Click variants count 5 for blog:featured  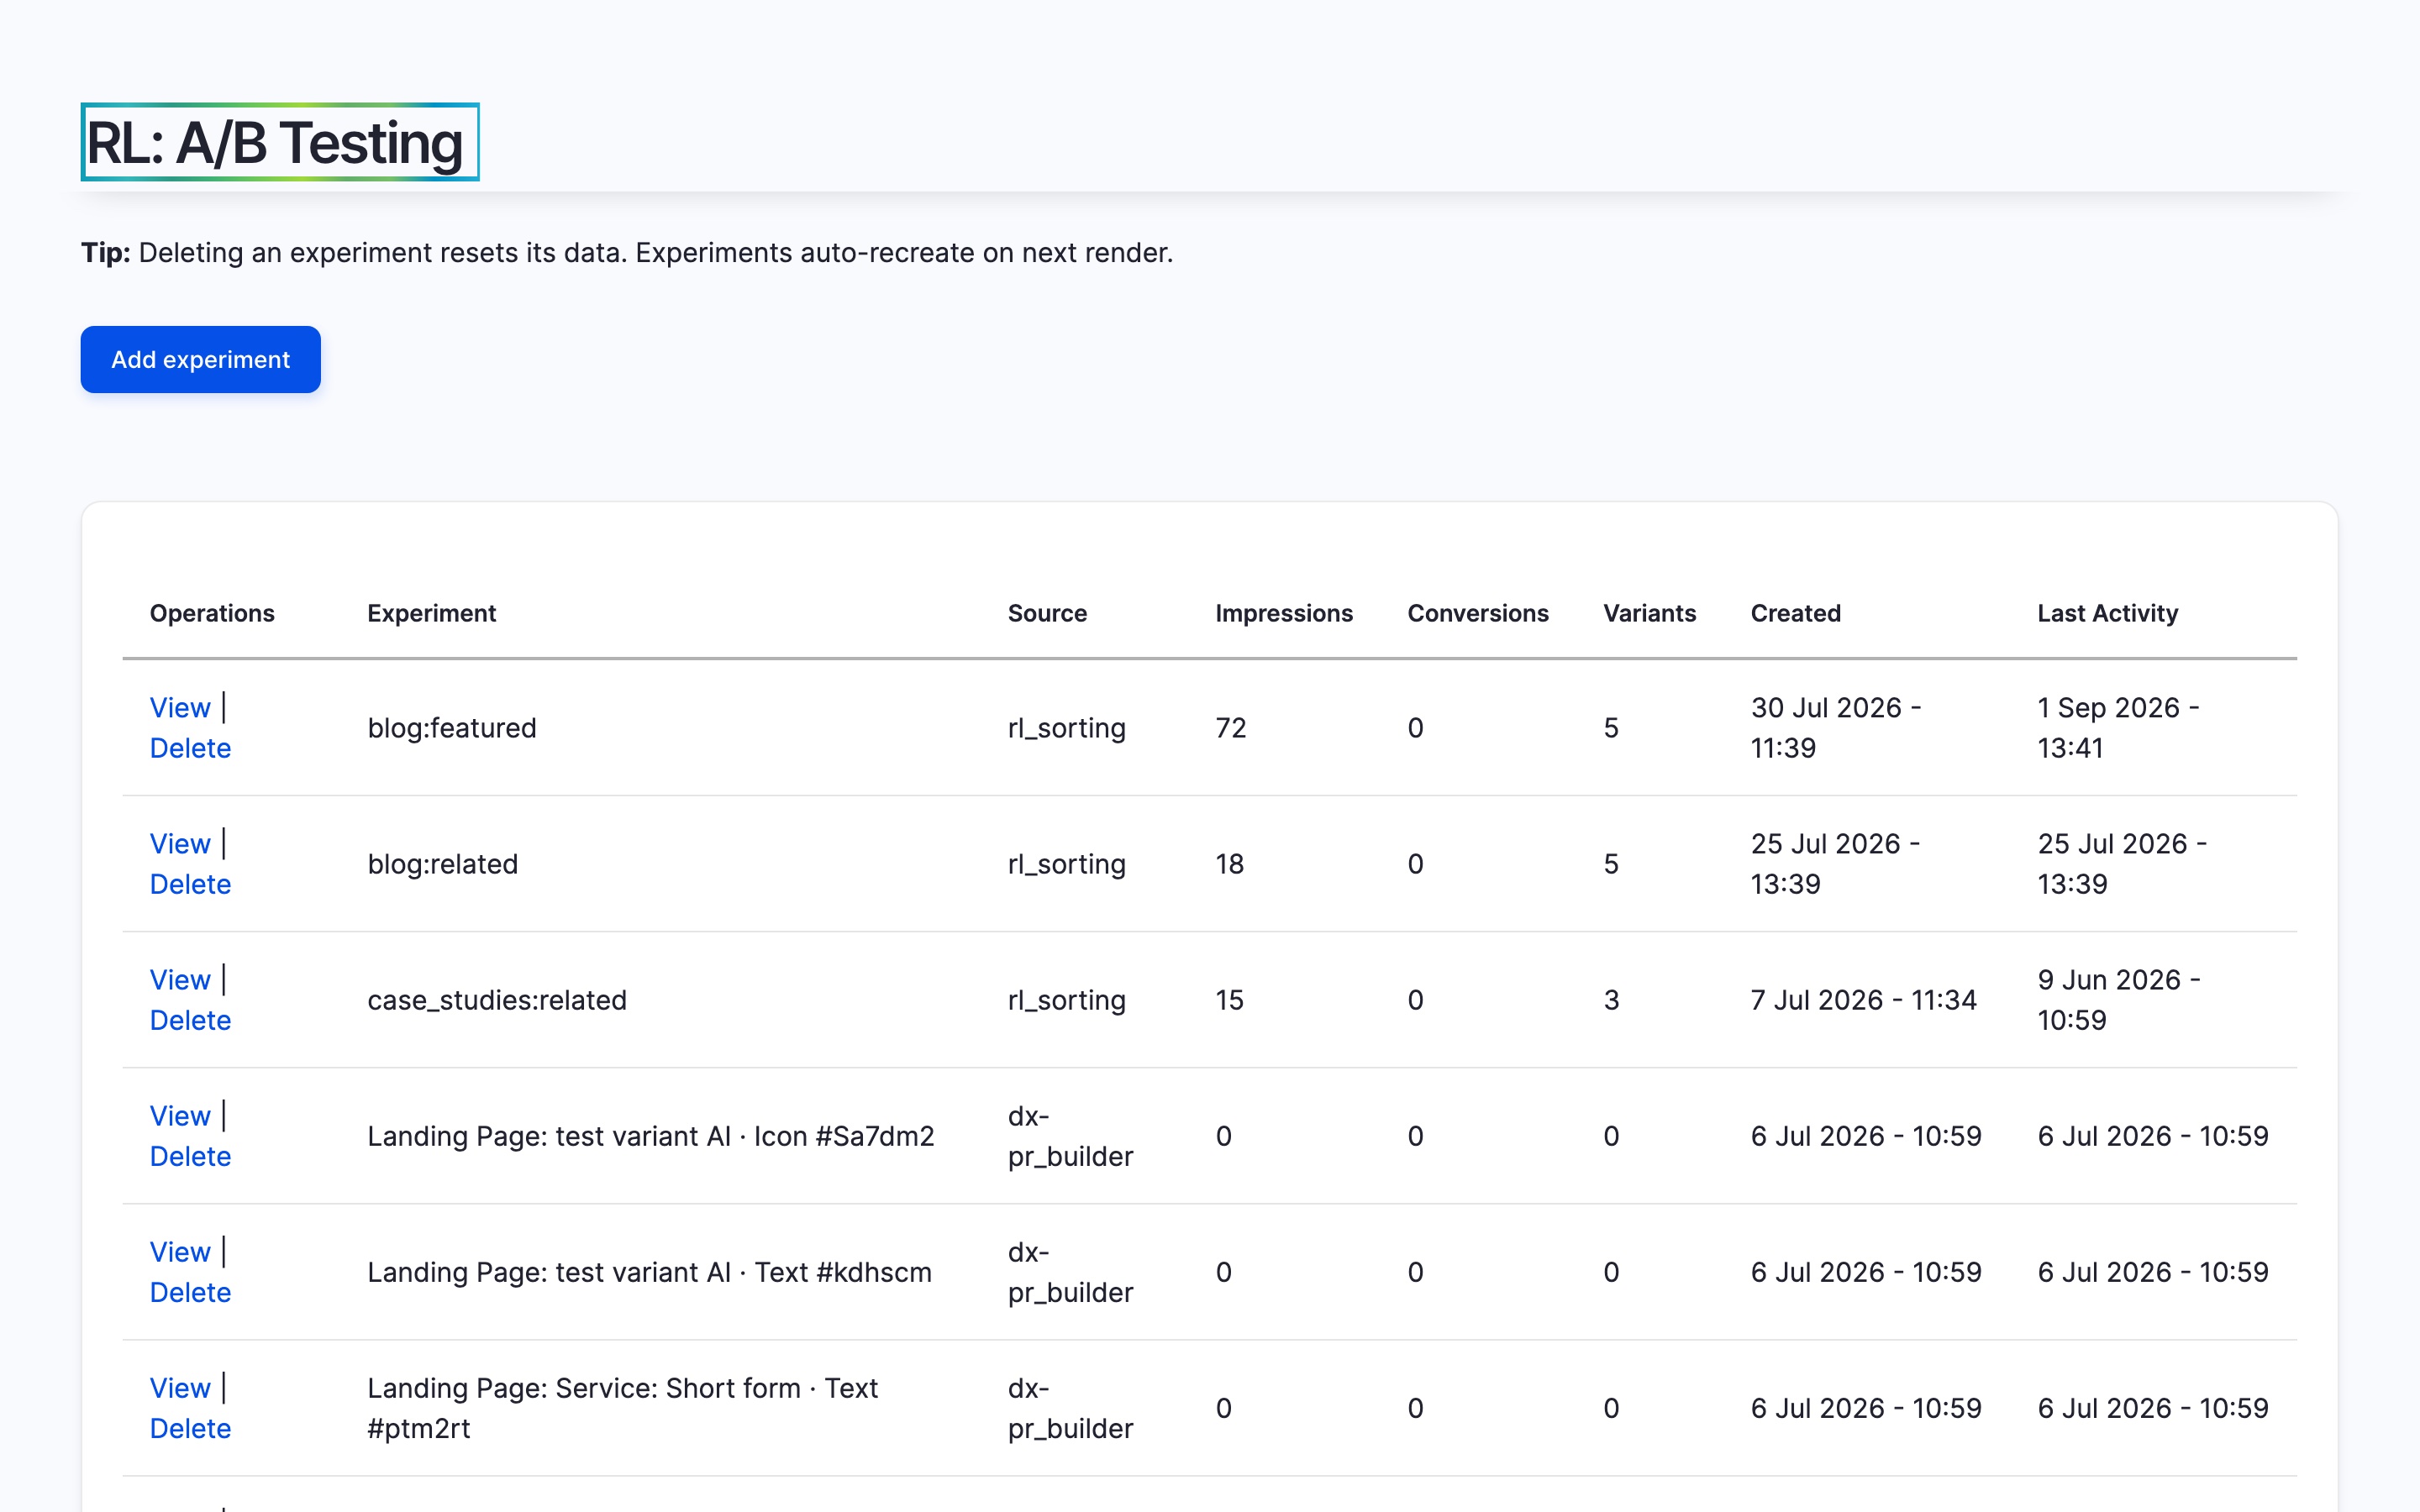coord(1611,728)
